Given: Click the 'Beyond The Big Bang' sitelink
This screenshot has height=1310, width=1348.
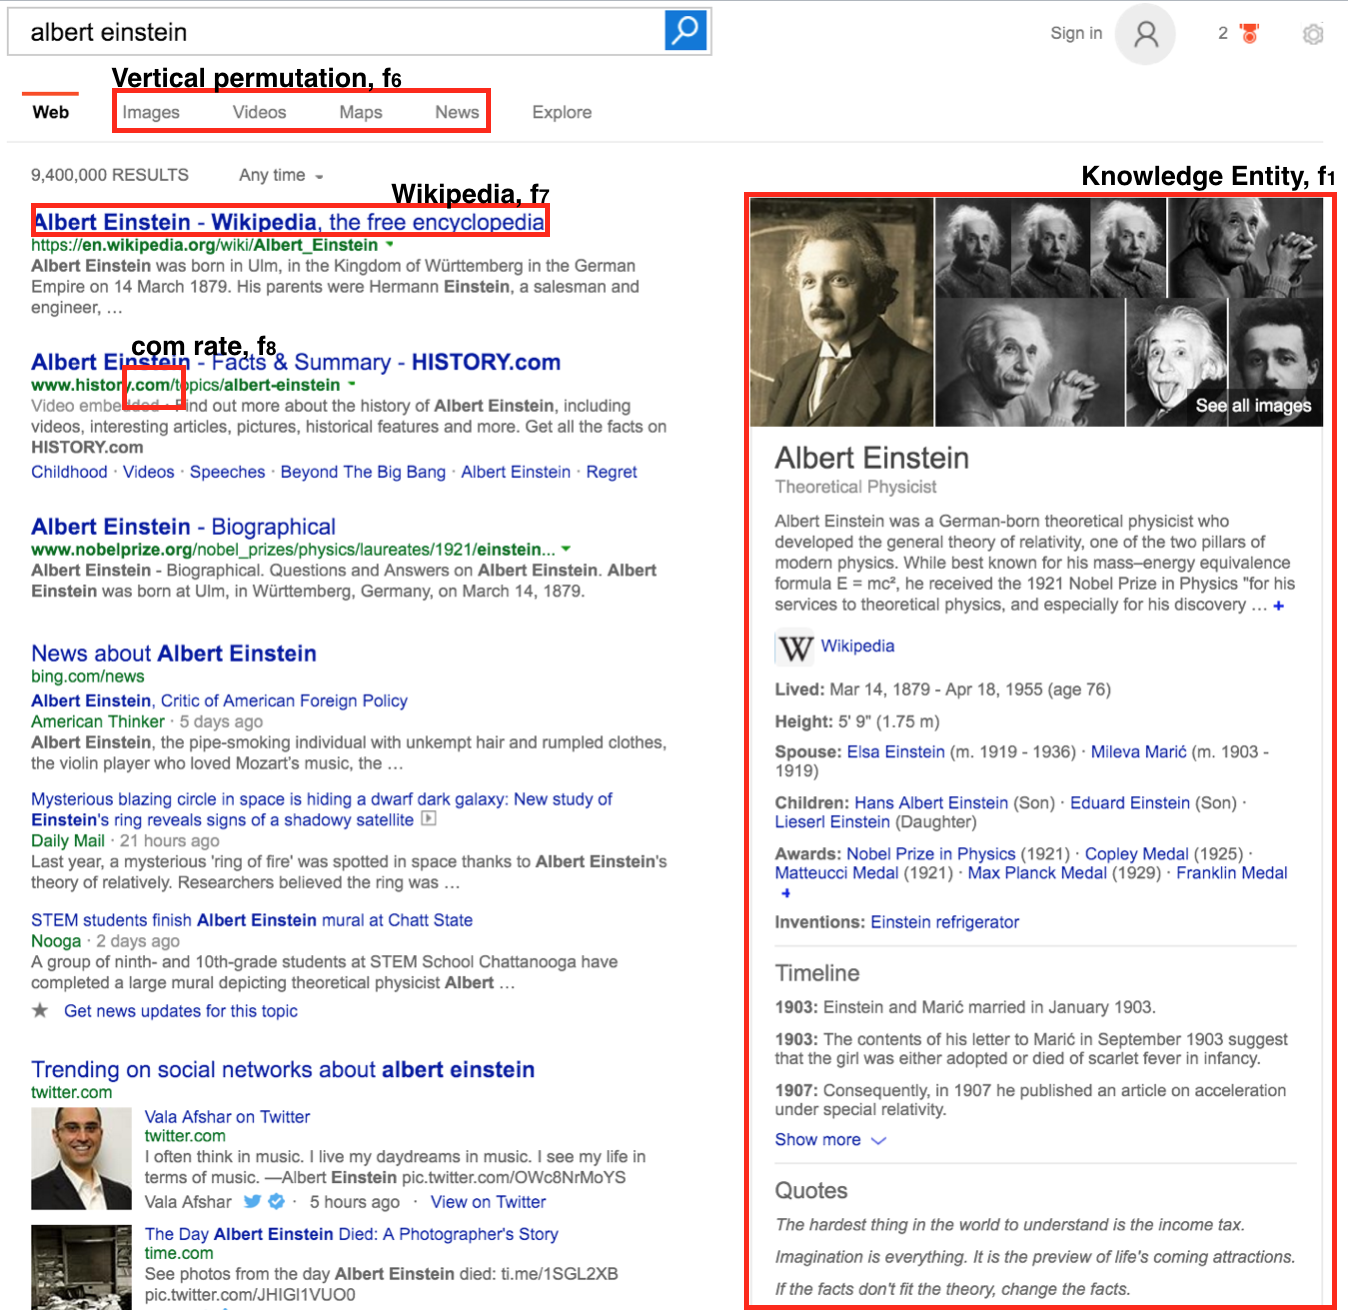Looking at the screenshot, I should [x=363, y=472].
